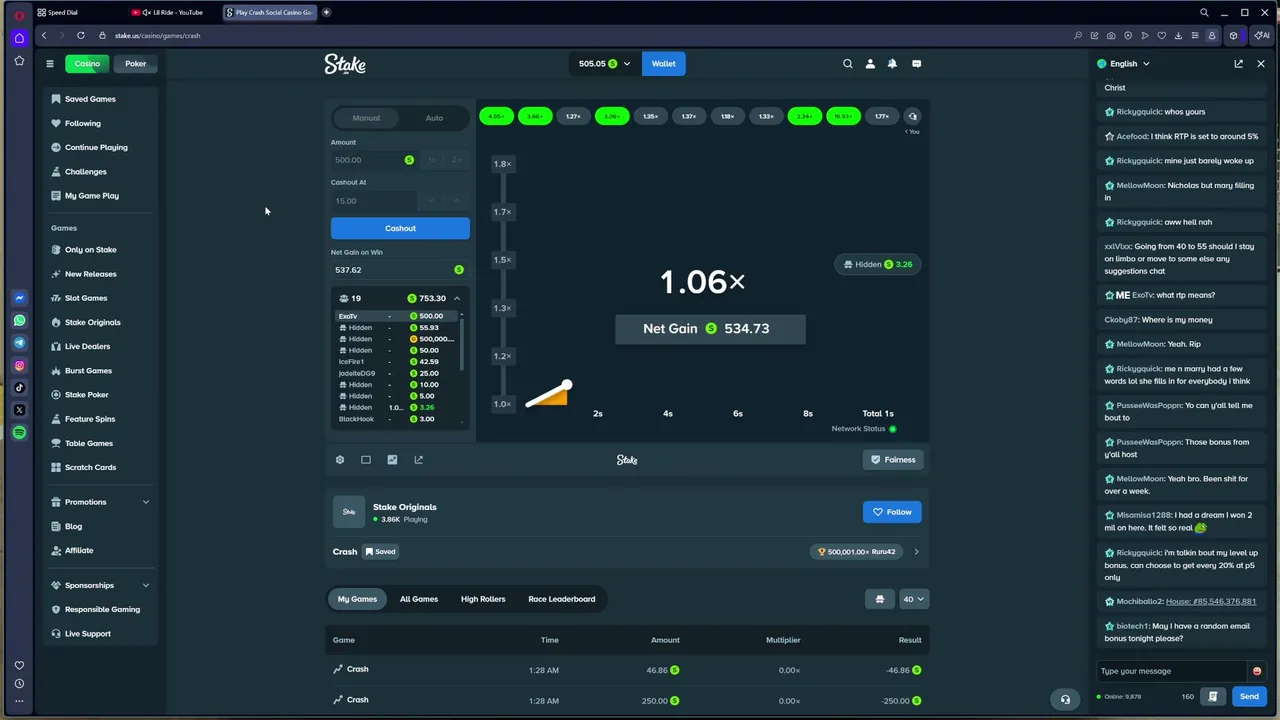Send the chat message
Screen dimensions: 1280x720
[x=1249, y=696]
